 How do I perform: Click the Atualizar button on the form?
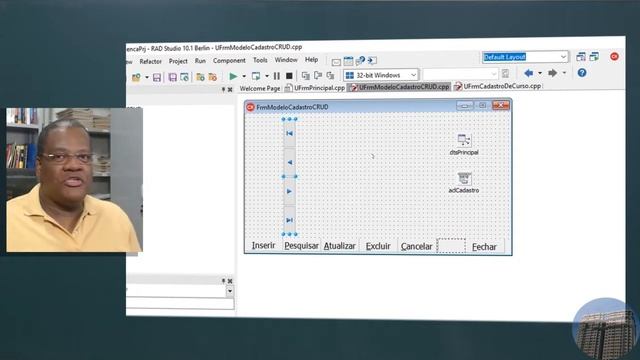click(340, 246)
